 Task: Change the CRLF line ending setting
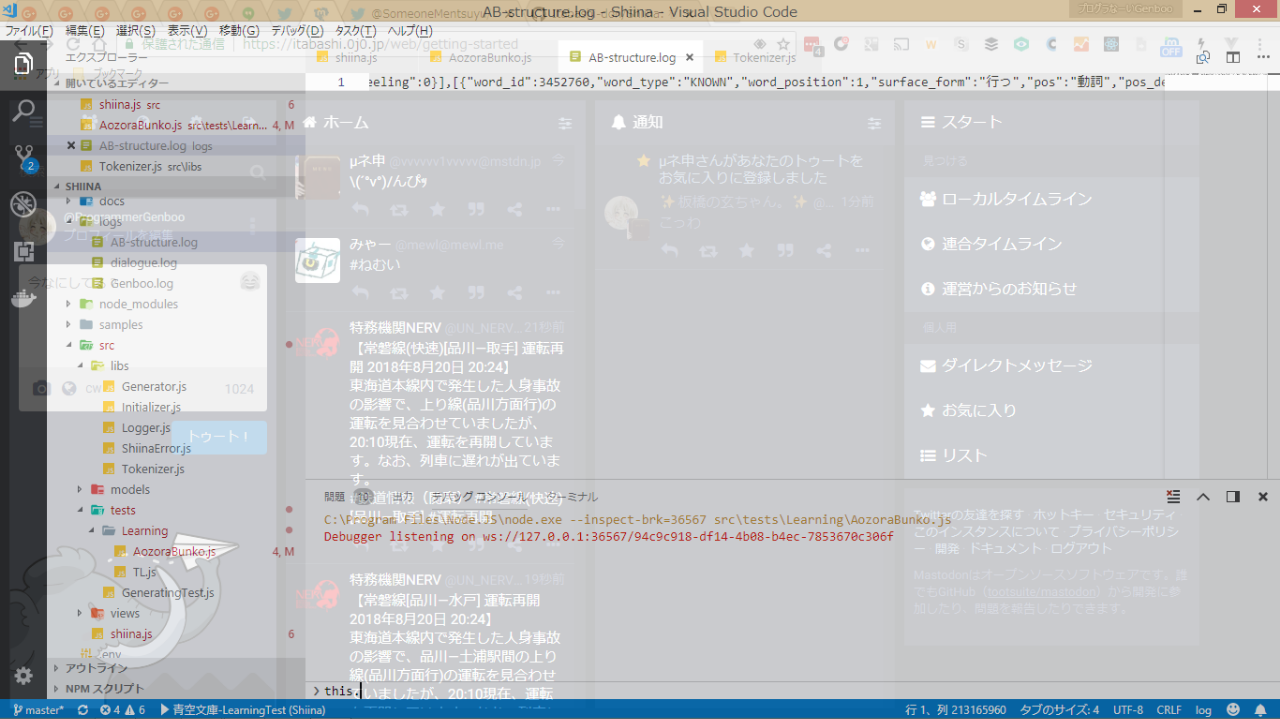(1169, 710)
